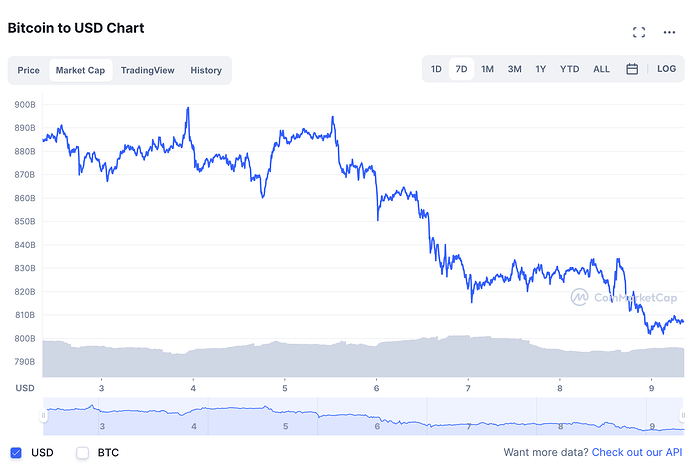Screen dimensions: 690x467
Task: Open the calendar date range picker
Action: 632,70
